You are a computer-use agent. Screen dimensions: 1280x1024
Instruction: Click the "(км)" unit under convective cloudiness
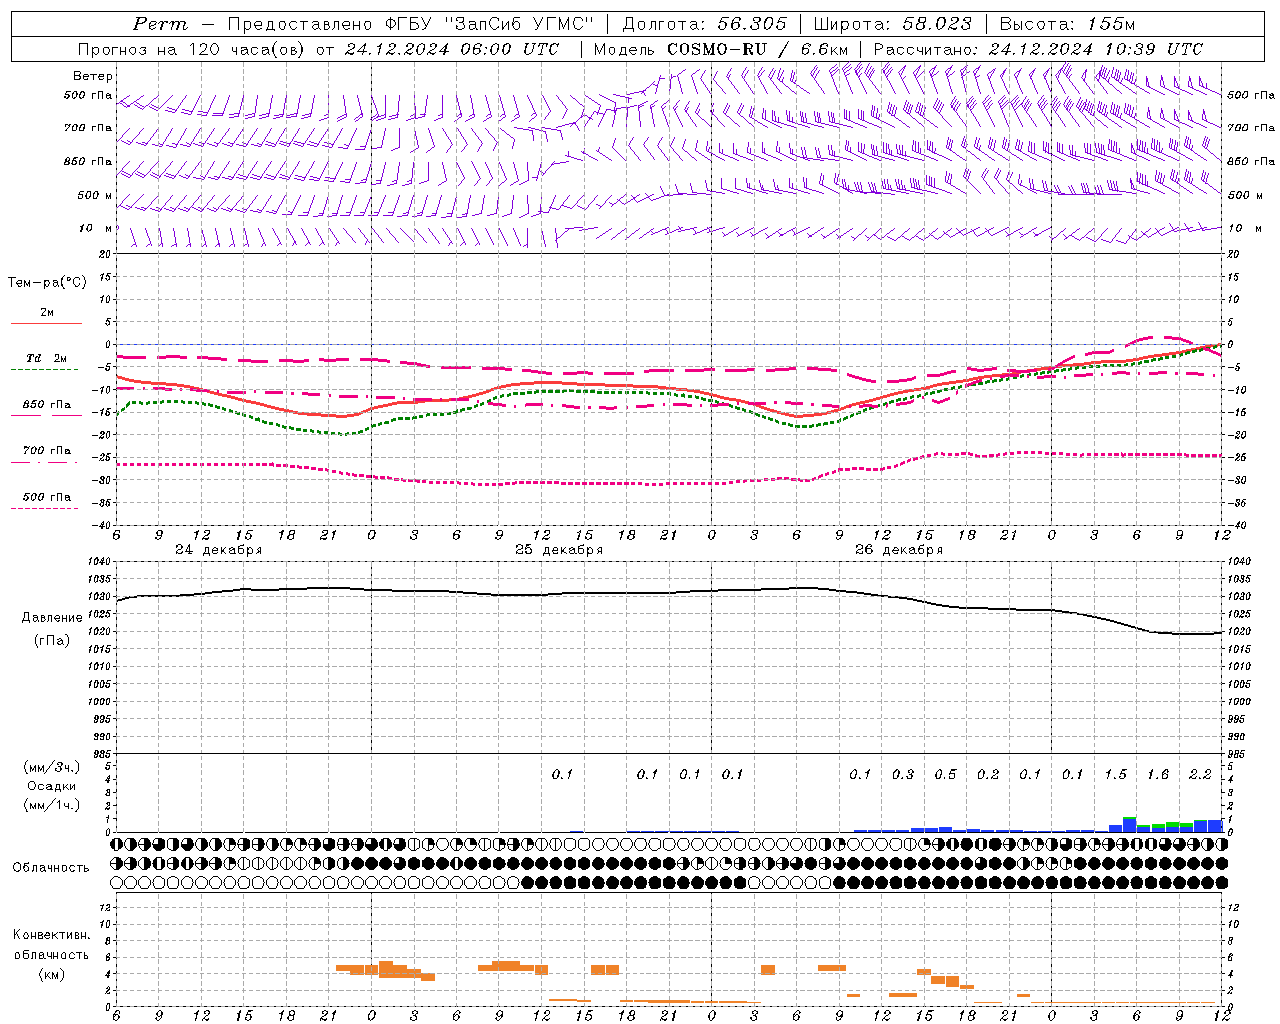click(51, 974)
